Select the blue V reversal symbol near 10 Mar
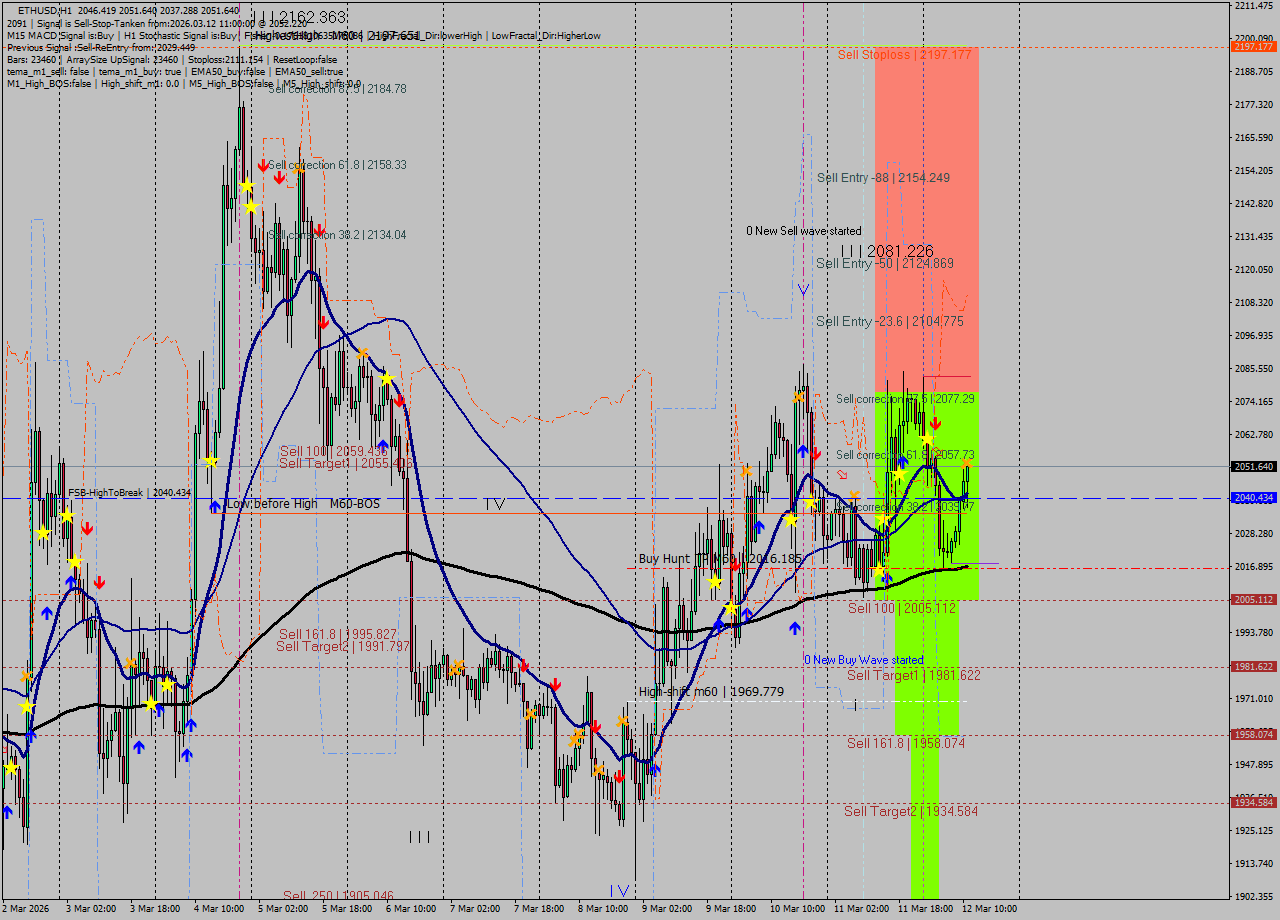This screenshot has width=1280, height=920. point(803,290)
